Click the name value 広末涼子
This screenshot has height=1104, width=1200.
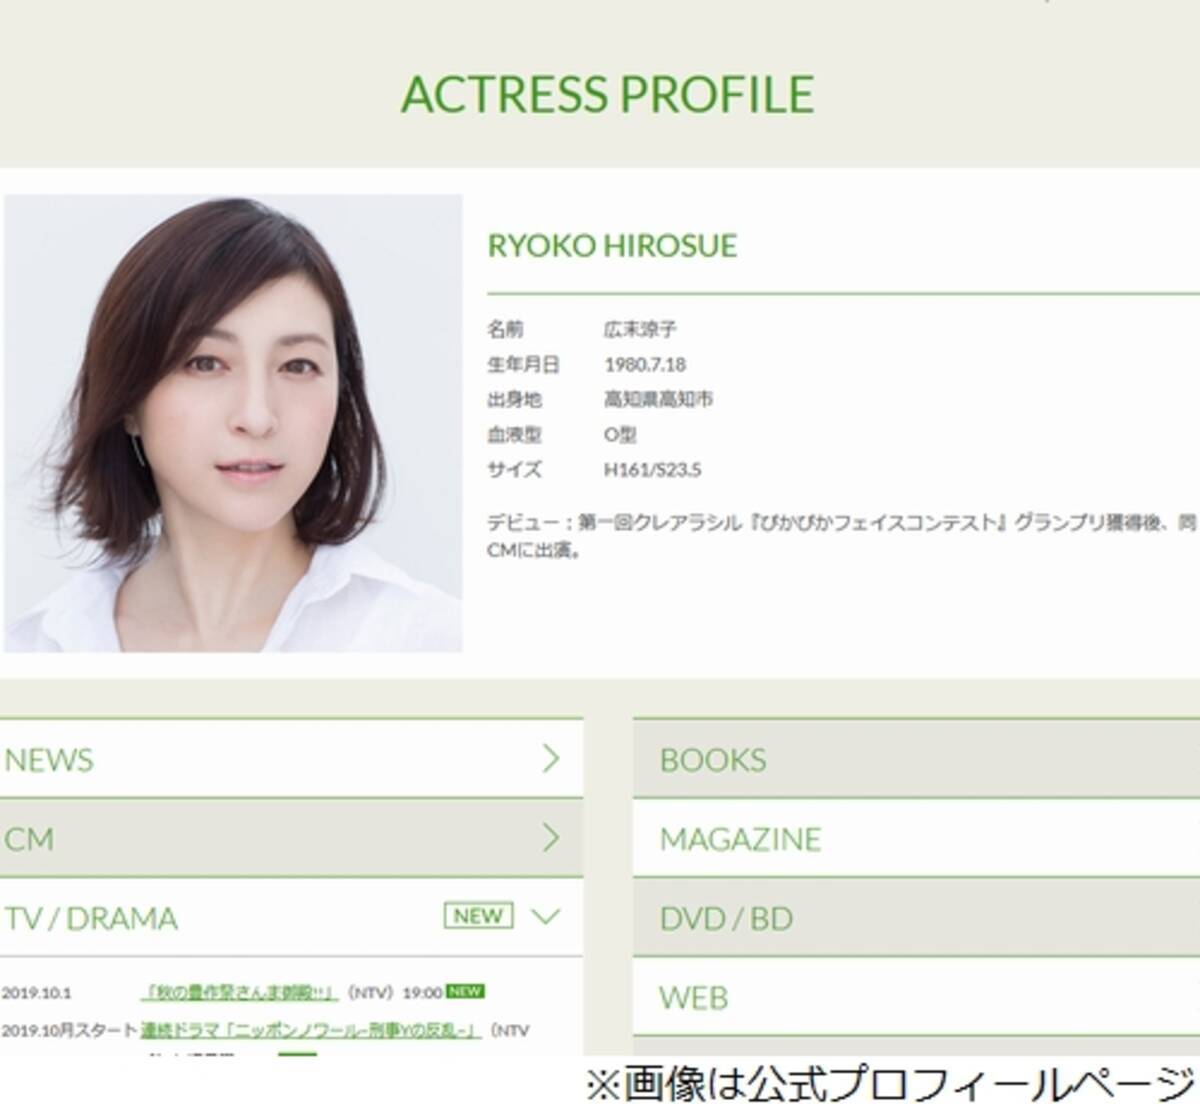tap(640, 329)
